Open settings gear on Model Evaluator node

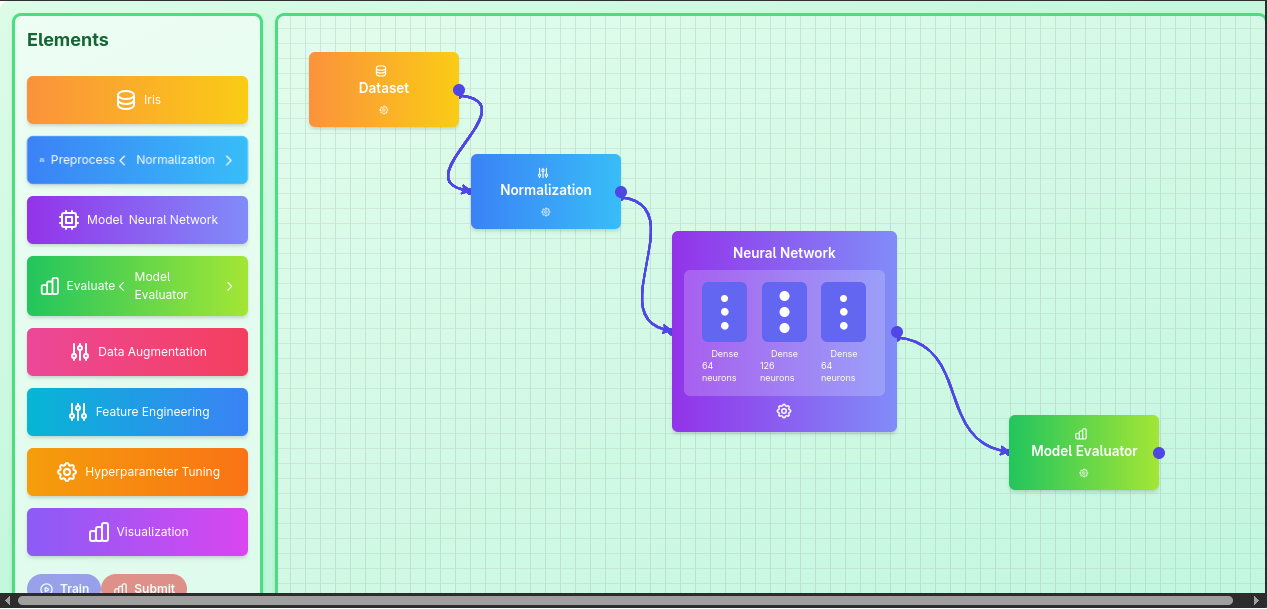pos(1084,473)
